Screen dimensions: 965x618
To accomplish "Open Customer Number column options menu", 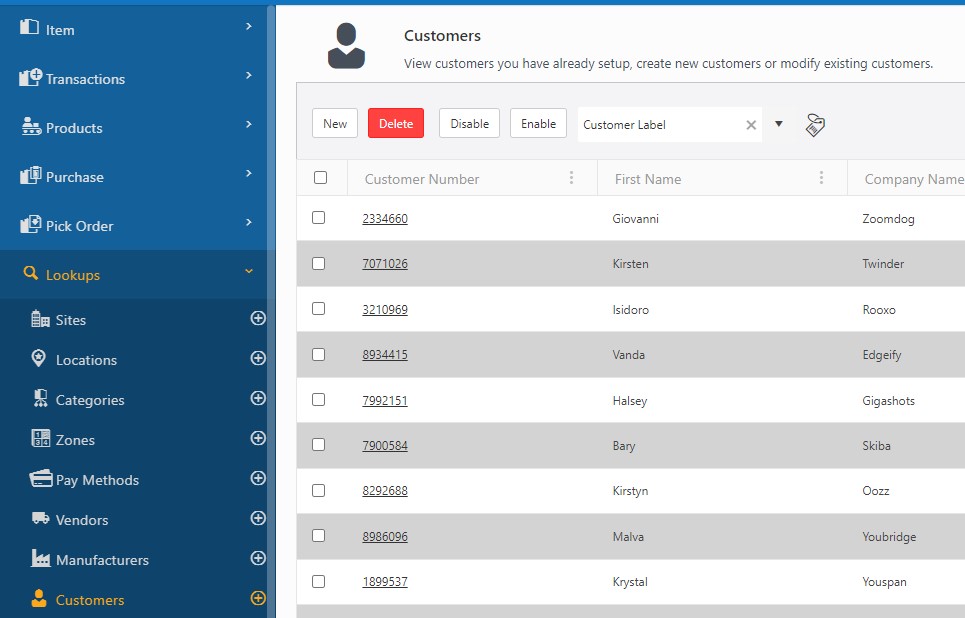I will tap(572, 178).
